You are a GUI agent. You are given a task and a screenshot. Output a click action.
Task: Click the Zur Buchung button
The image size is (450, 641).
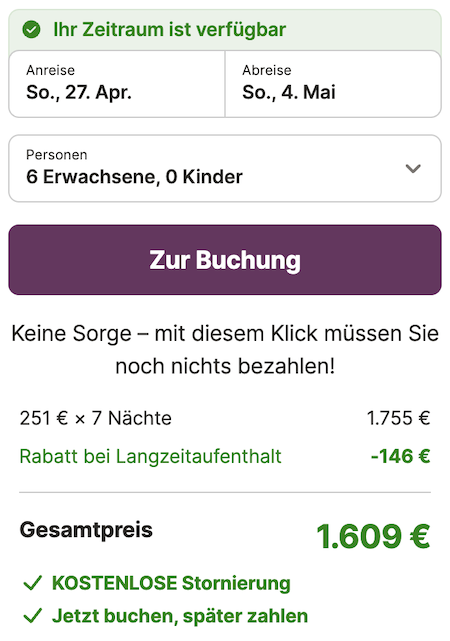coord(225,260)
